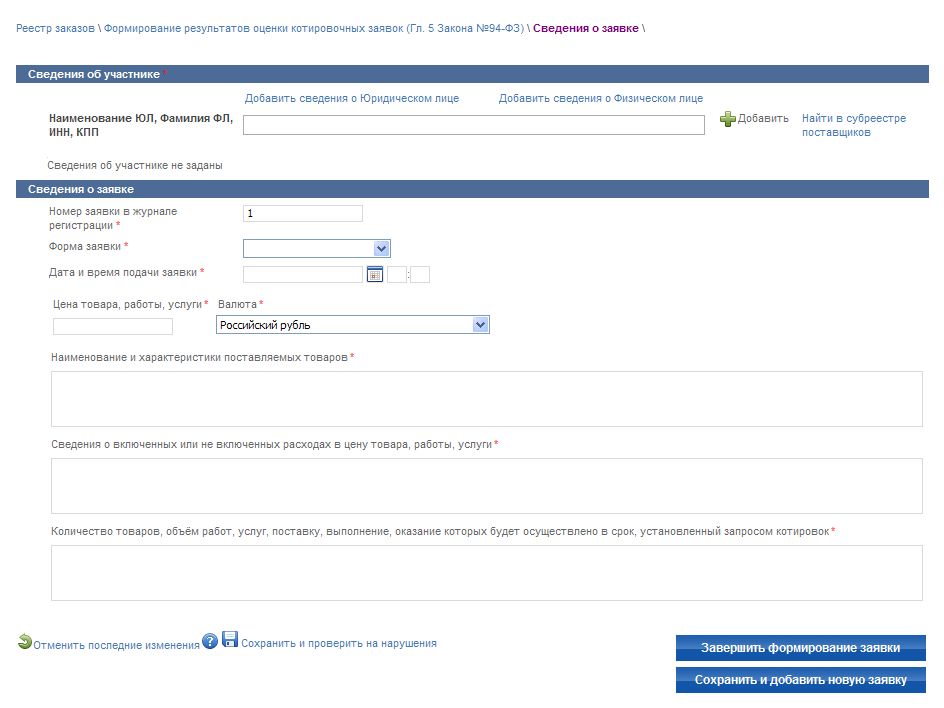This screenshot has width=944, height=708.
Task: Open Формирование результатов оценки котировочных заявок breadcrumb
Action: click(x=314, y=28)
